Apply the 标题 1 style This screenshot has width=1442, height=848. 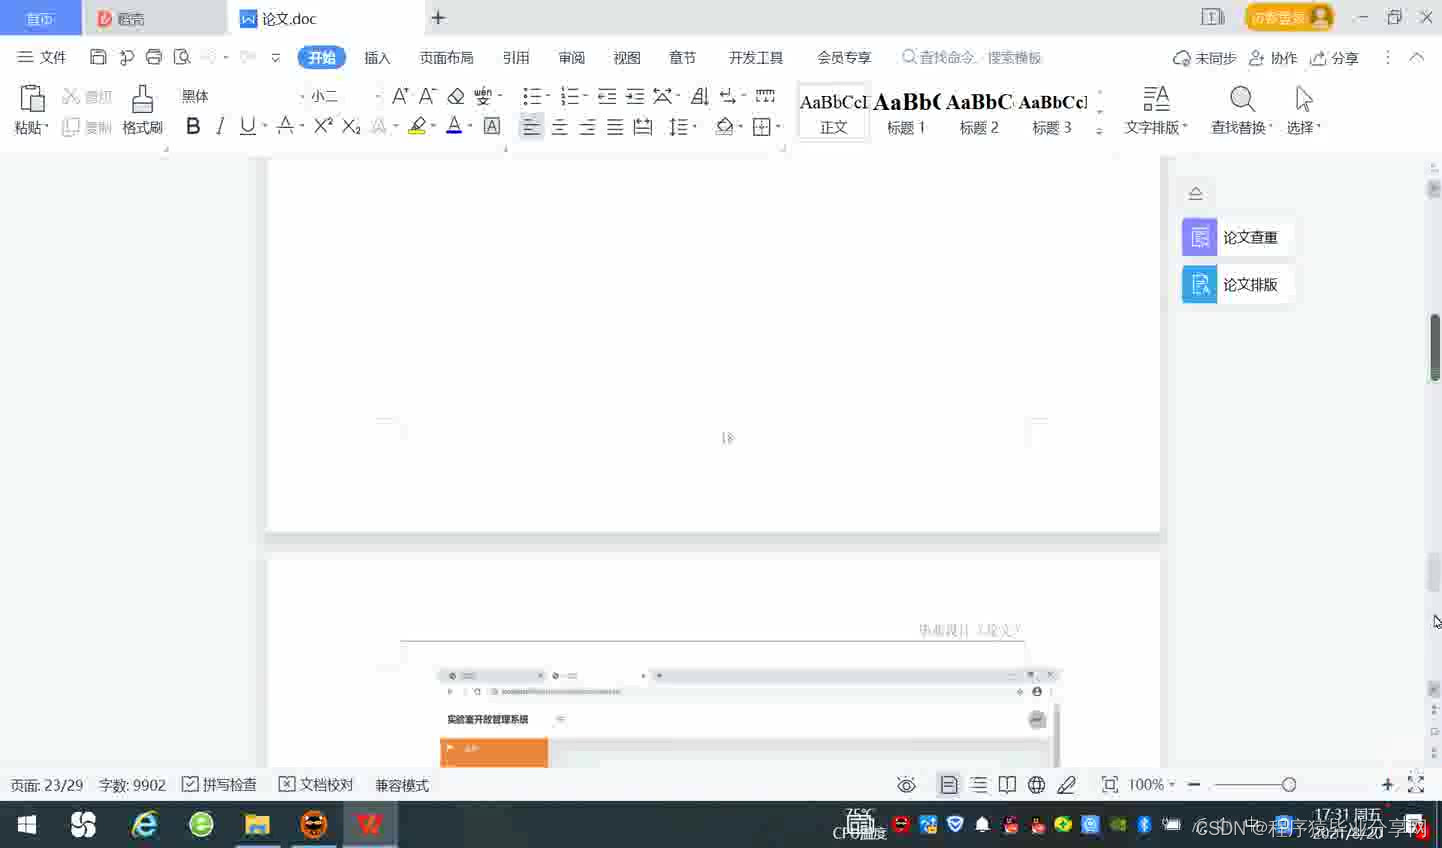click(x=907, y=112)
